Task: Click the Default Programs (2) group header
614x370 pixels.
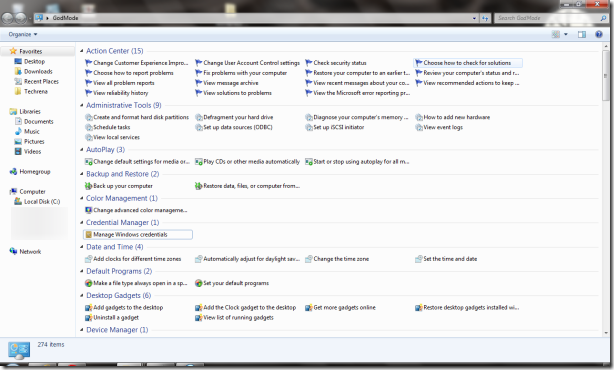Action: [x=119, y=271]
